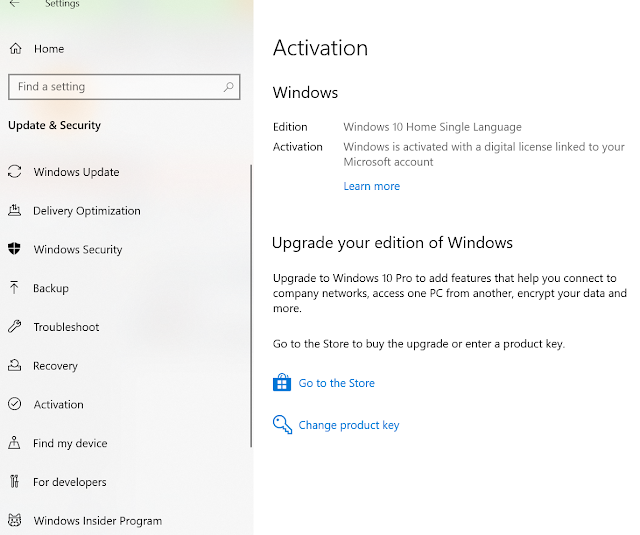This screenshot has height=535, width=640.
Task: Open Home settings page
Action: coord(49,49)
